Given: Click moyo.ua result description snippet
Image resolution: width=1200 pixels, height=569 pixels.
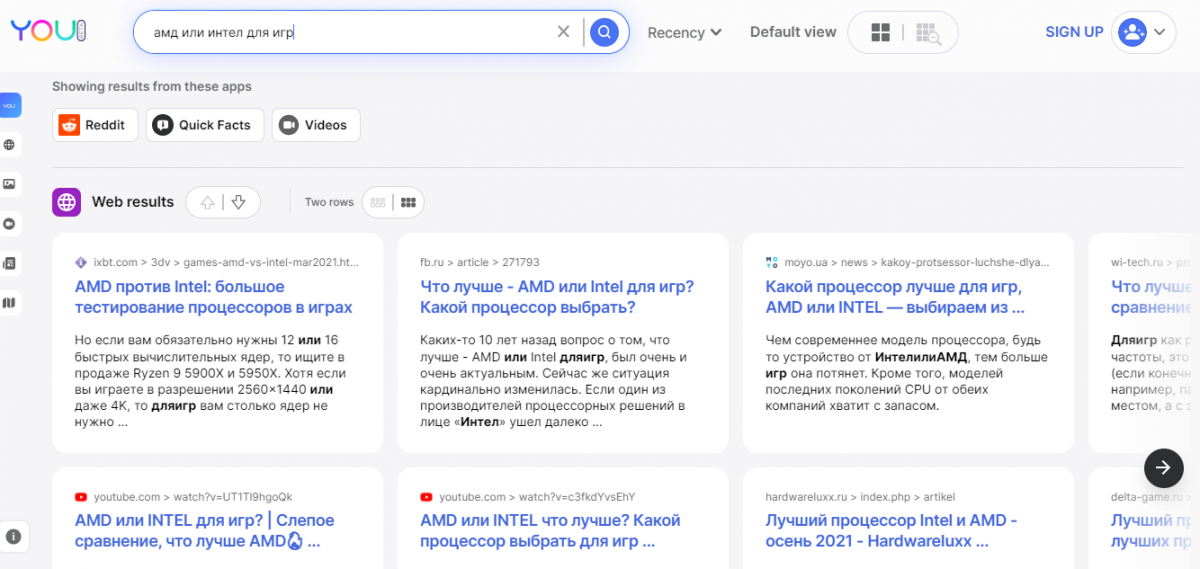Looking at the screenshot, I should click(907, 373).
